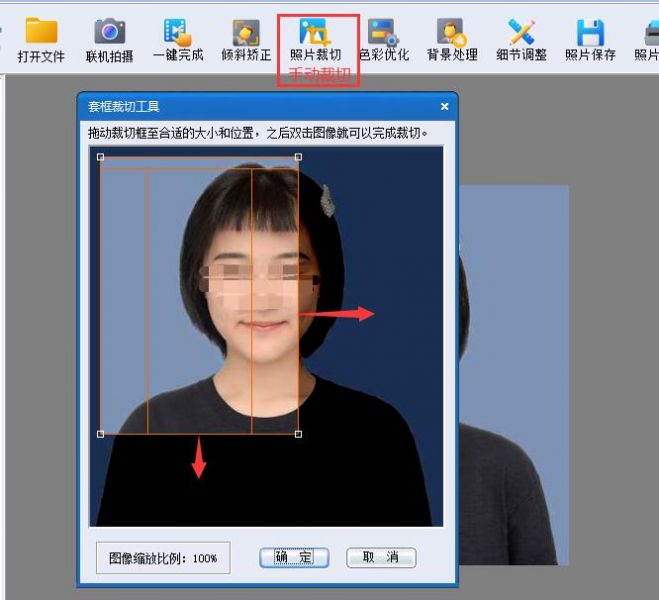This screenshot has height=600, width=659.
Task: Open the 背景处理 background tool
Action: coord(452,40)
